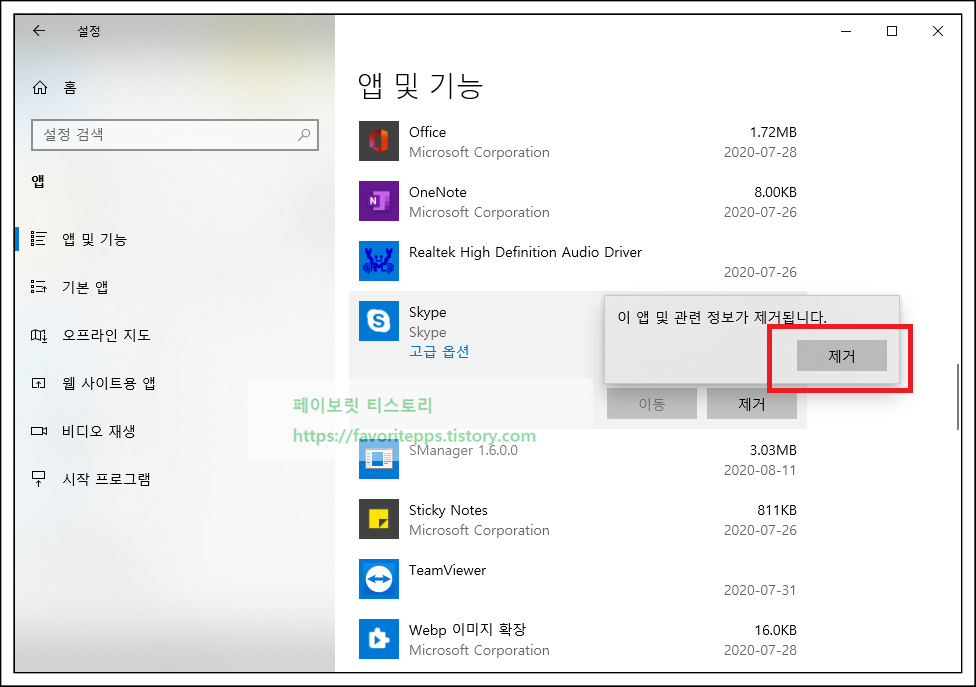Open 웹 사이트용 앱 menu item
This screenshot has height=687, width=976.
pyautogui.click(x=109, y=383)
